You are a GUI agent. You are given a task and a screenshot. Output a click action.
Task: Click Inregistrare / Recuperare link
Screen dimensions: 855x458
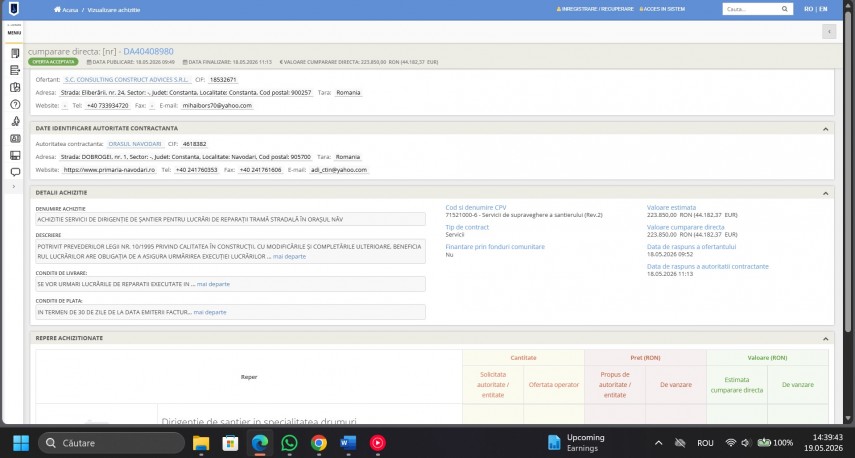595,9
